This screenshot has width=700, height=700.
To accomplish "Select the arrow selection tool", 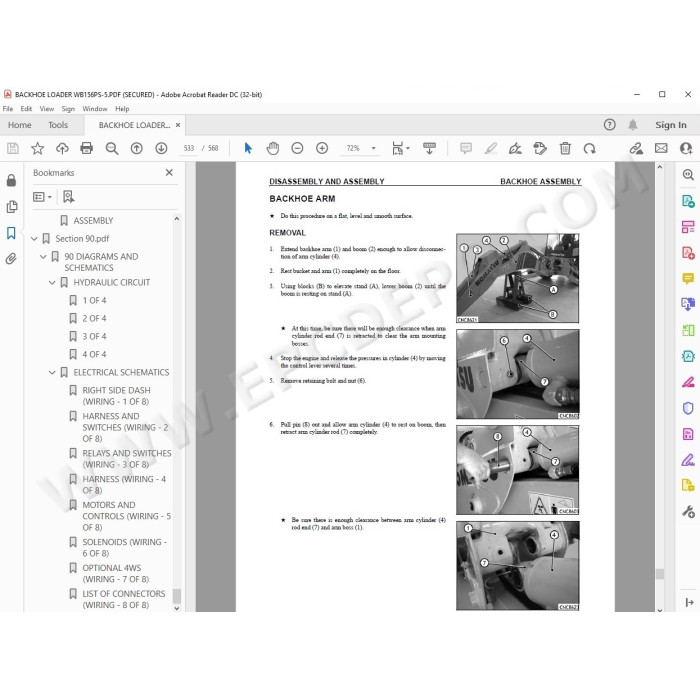I will (x=248, y=148).
